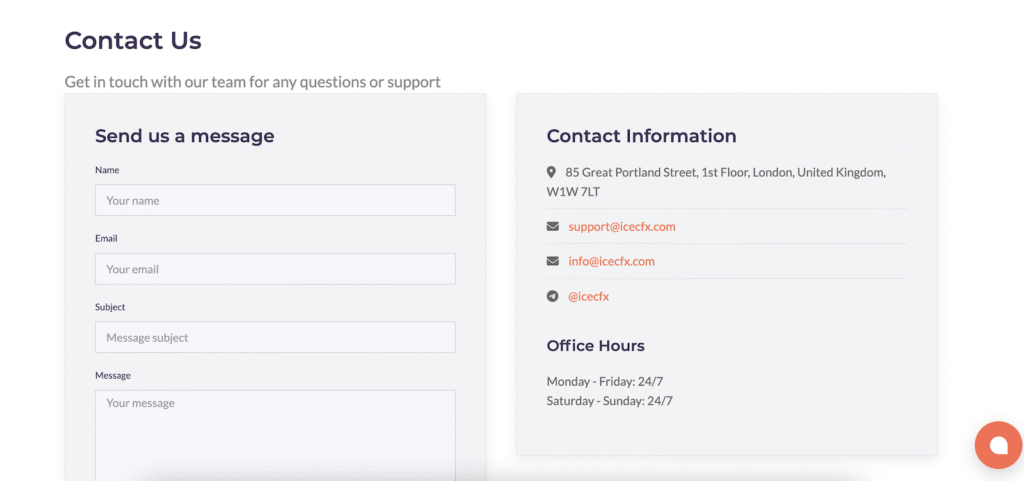Click the map pin icon beside address
Viewport: 1024px width, 481px height.
(x=551, y=172)
